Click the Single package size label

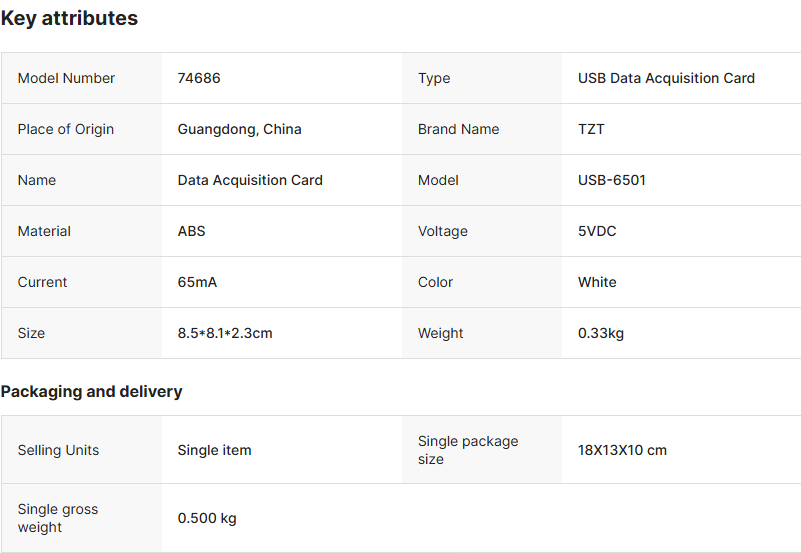coord(468,450)
